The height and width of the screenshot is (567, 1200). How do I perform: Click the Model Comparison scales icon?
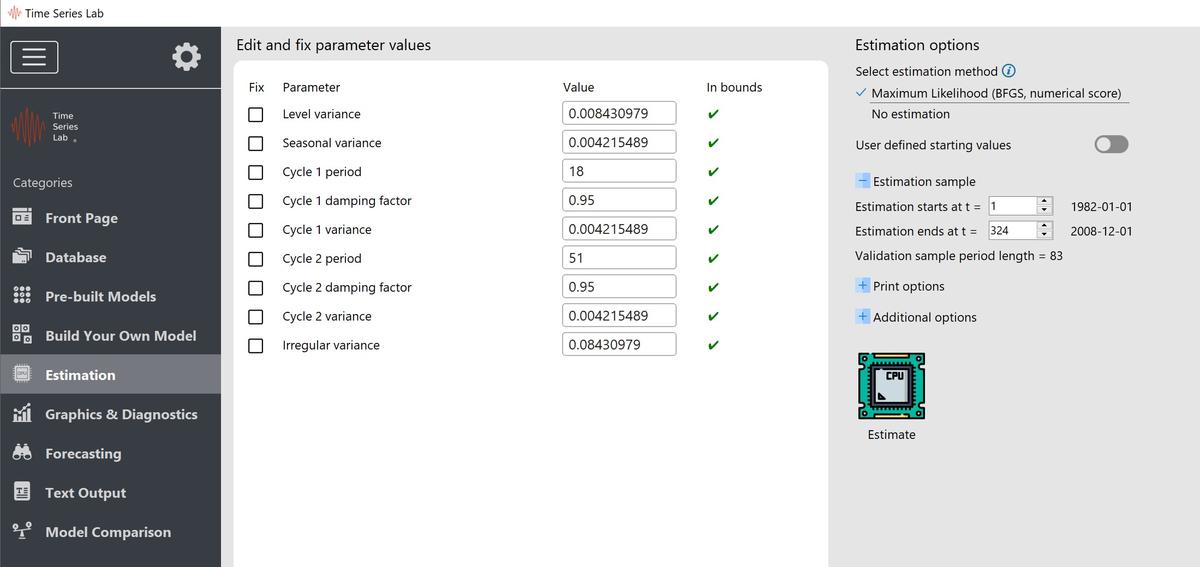pyautogui.click(x=22, y=531)
